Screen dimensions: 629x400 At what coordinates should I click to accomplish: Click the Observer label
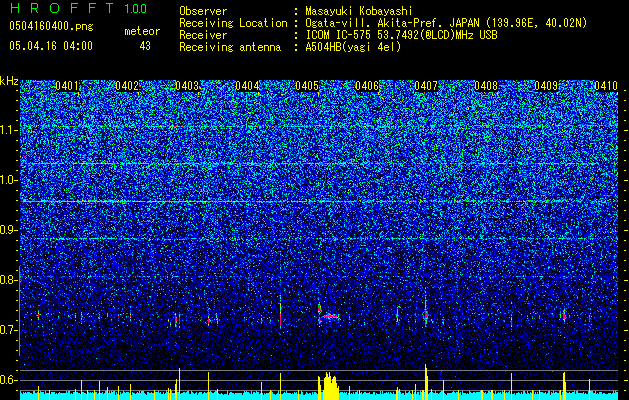point(203,11)
